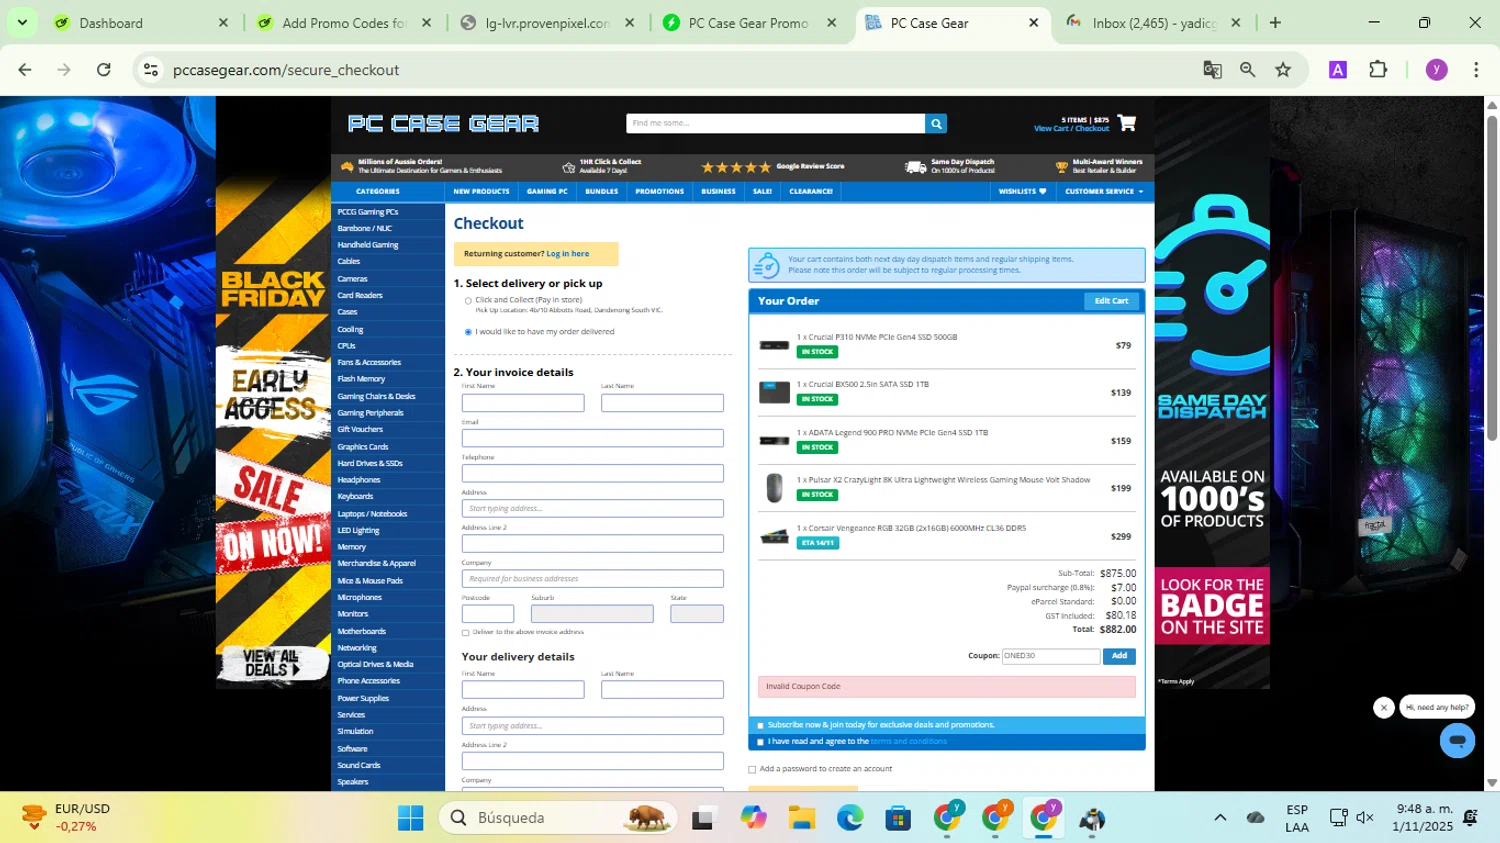Viewport: 1500px width, 843px height.
Task: Open Graphics Cards category in sidebar
Action: pos(363,447)
